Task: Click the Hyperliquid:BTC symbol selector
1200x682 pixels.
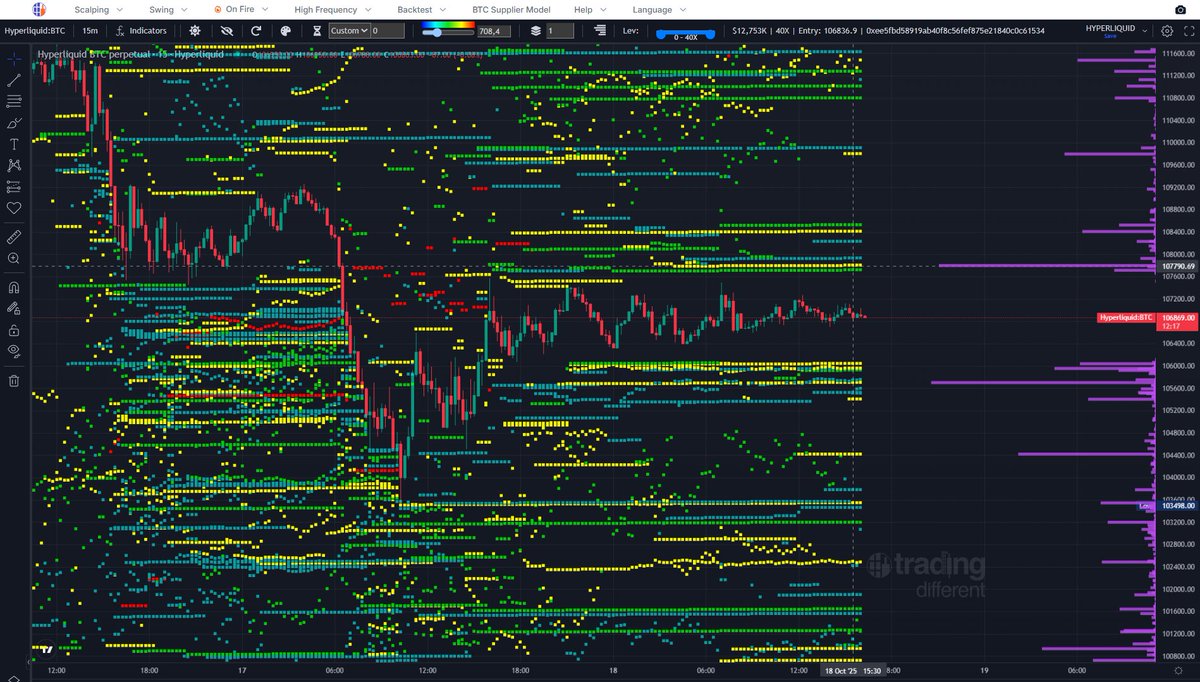Action: [x=37, y=31]
